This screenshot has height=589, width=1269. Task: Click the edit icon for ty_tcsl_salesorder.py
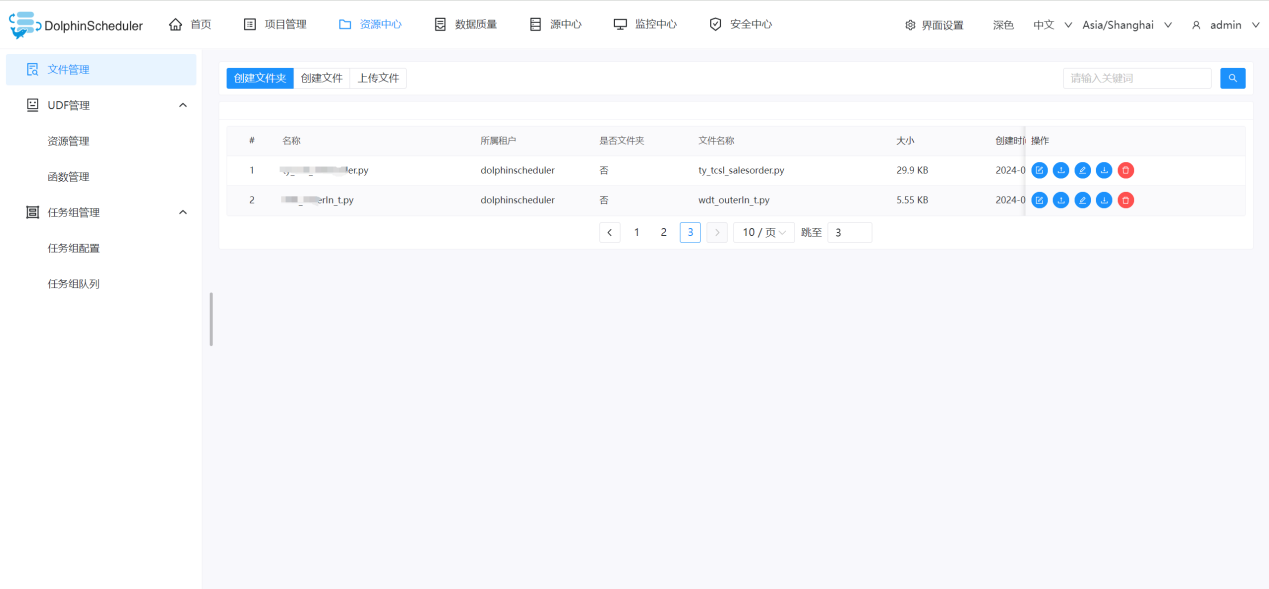coord(1039,170)
